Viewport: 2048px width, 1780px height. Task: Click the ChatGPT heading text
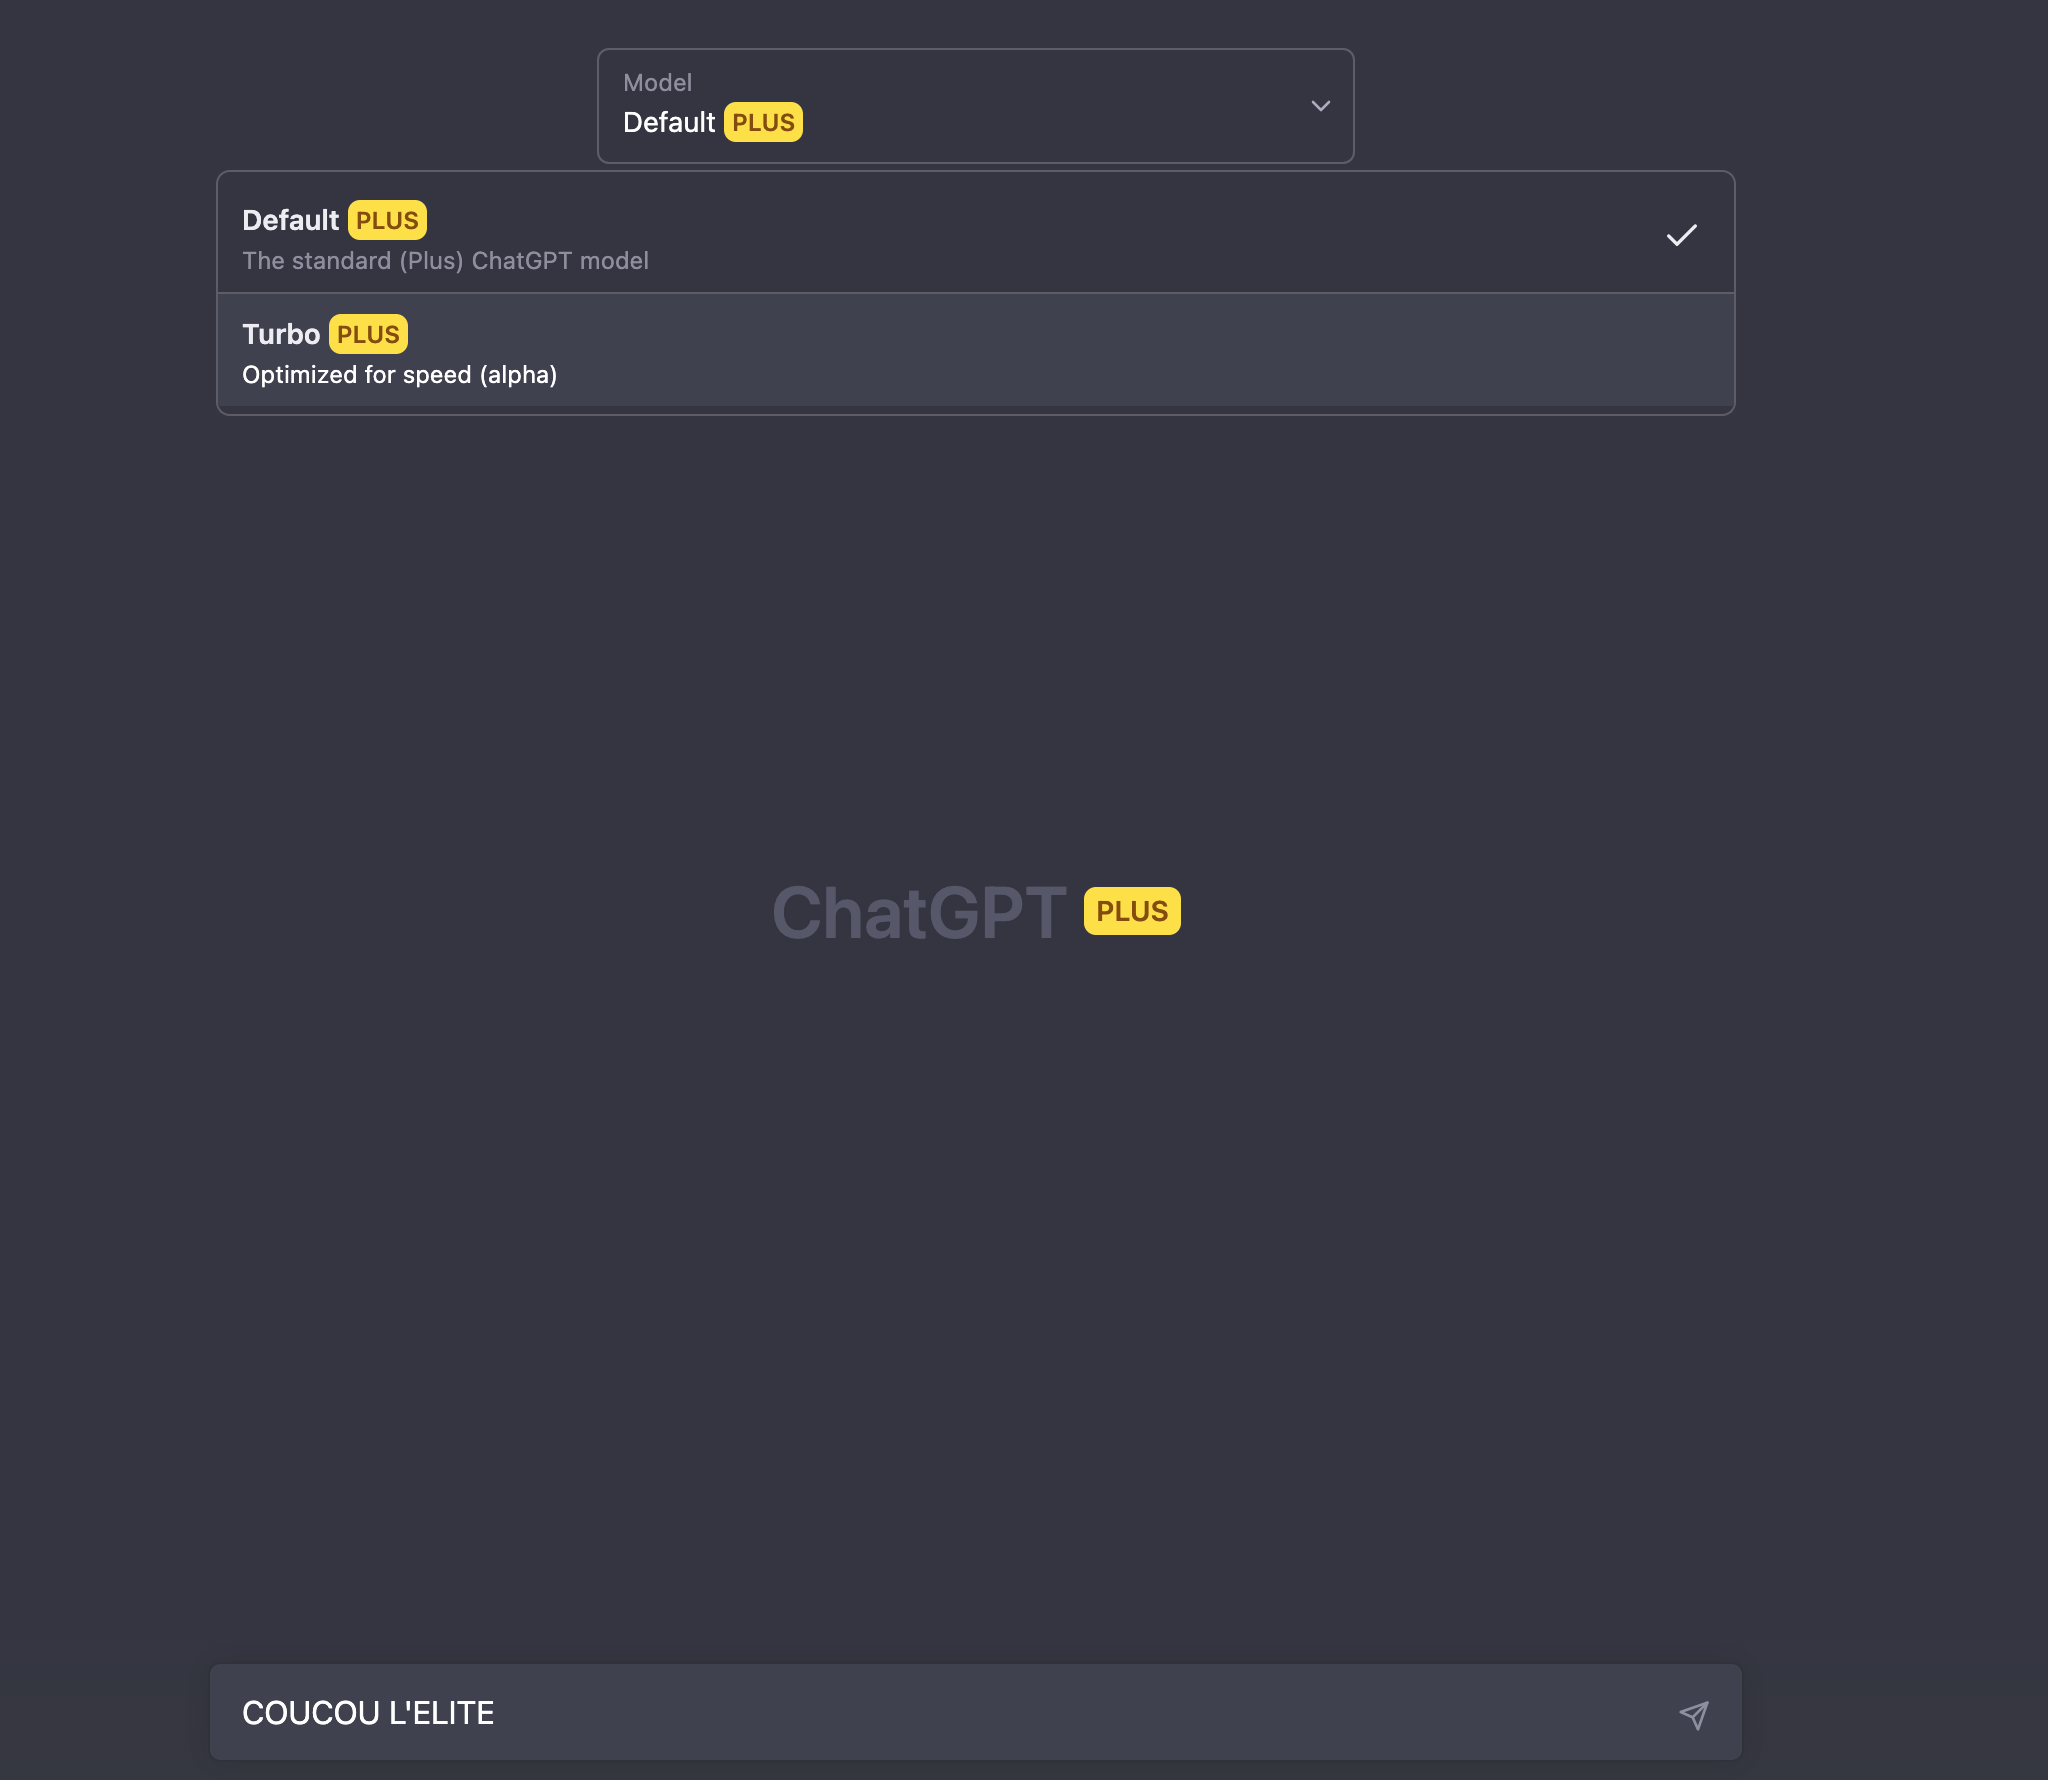[x=919, y=913]
